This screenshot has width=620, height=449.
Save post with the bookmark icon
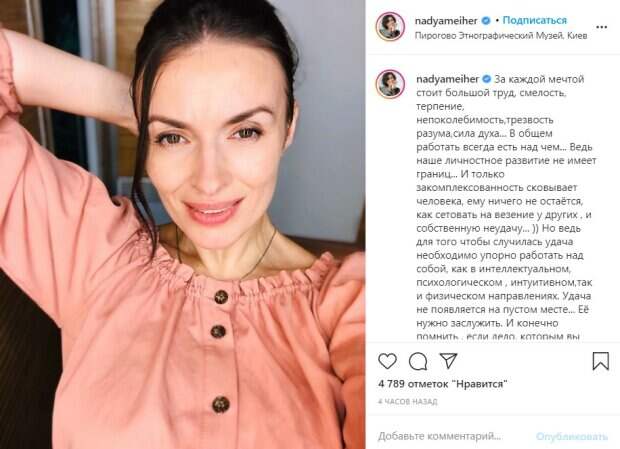[600, 361]
